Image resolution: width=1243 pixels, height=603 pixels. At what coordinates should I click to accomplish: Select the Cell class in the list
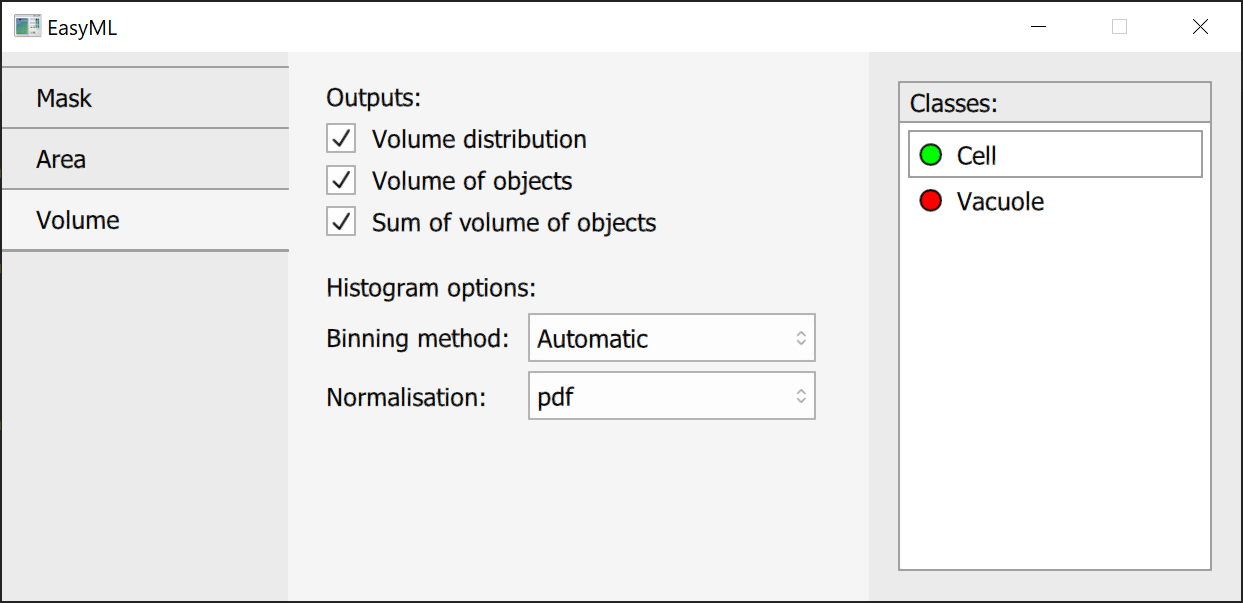[x=1054, y=155]
